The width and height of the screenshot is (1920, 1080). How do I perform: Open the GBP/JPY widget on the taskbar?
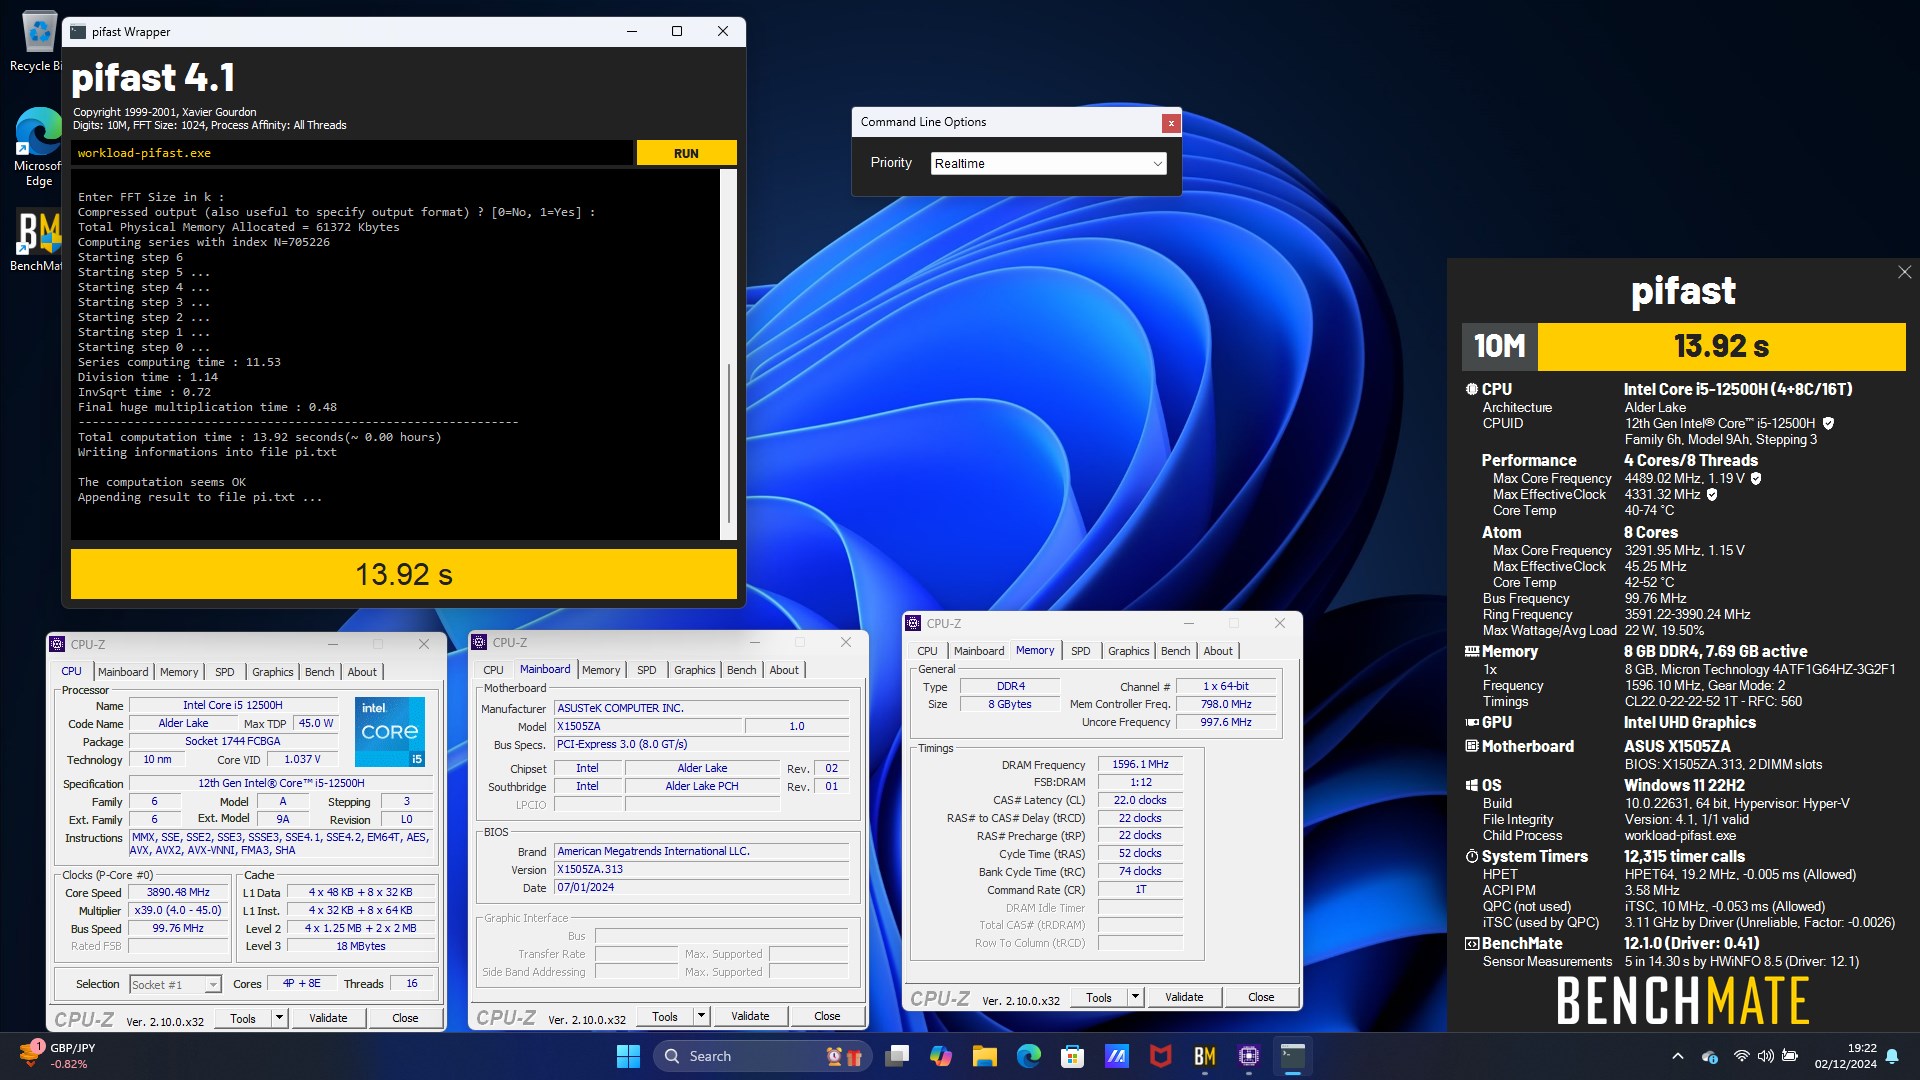(x=57, y=1056)
